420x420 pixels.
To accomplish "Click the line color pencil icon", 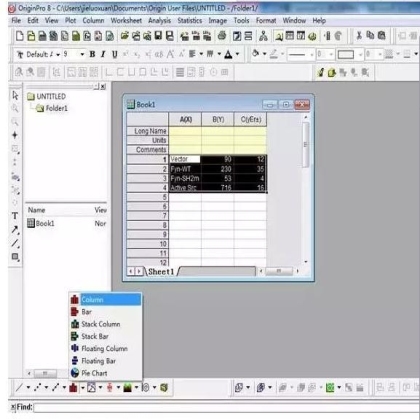I will pos(274,54).
